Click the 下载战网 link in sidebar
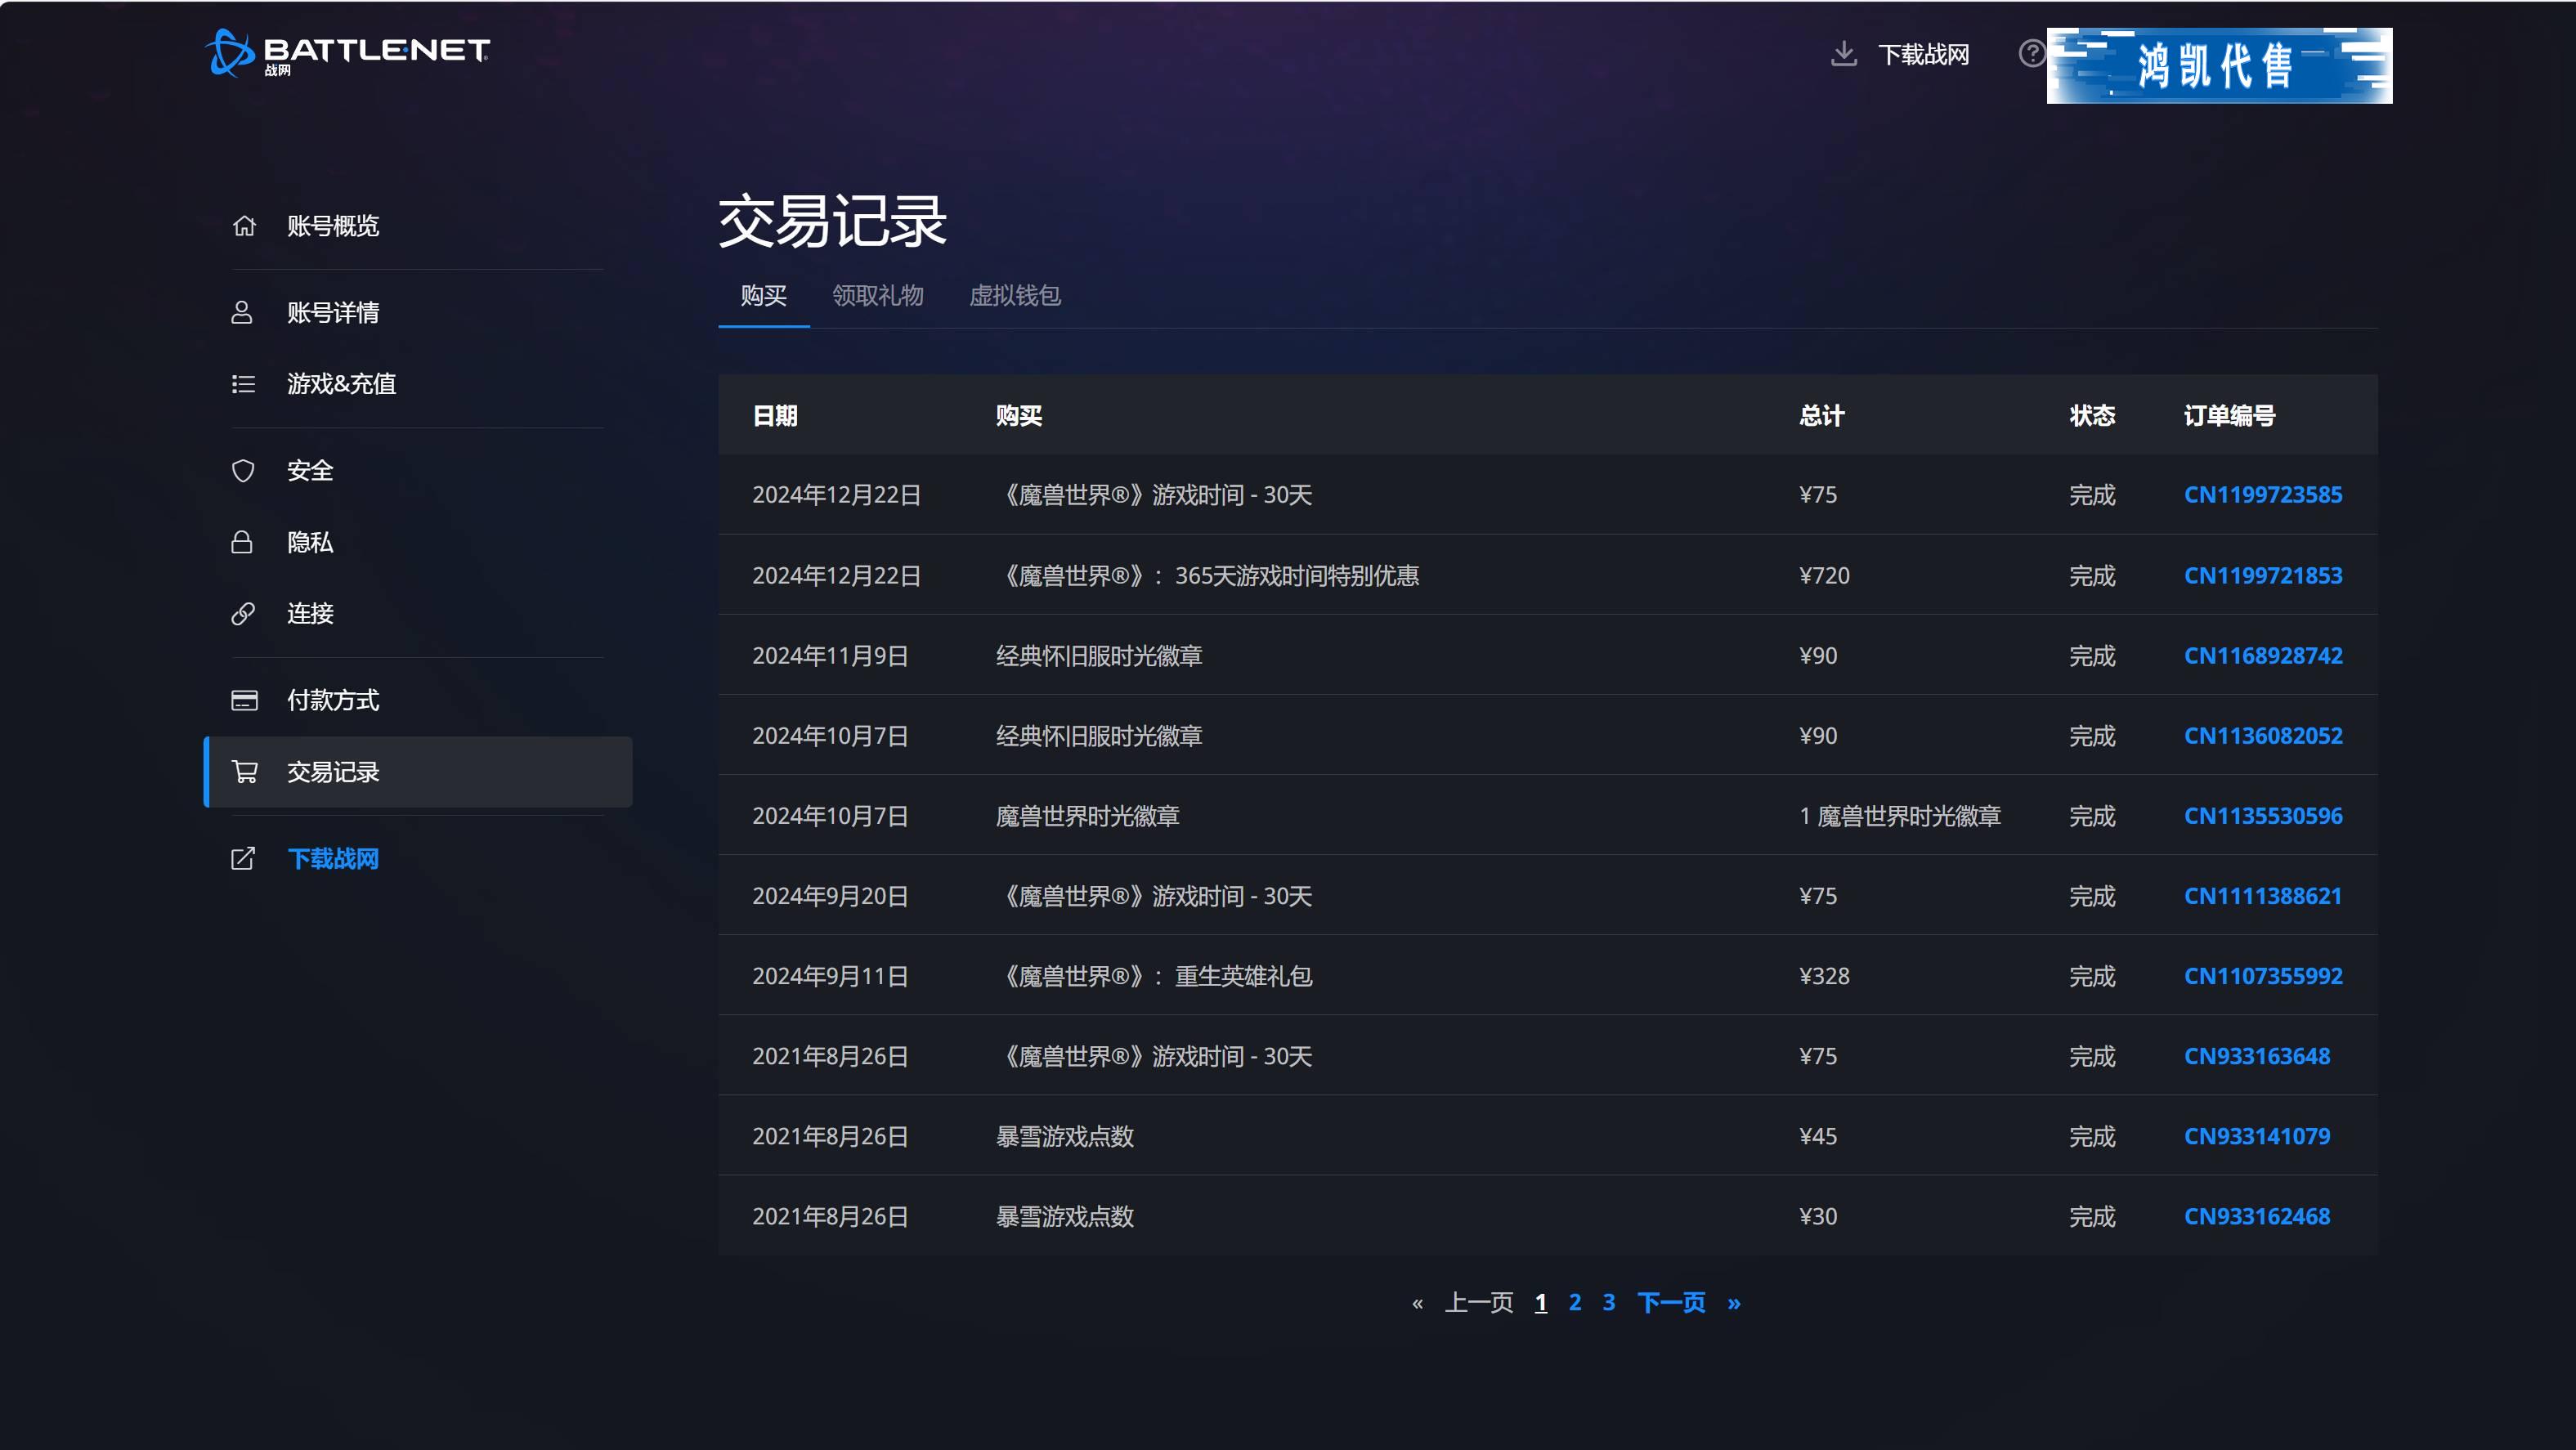 [333, 858]
